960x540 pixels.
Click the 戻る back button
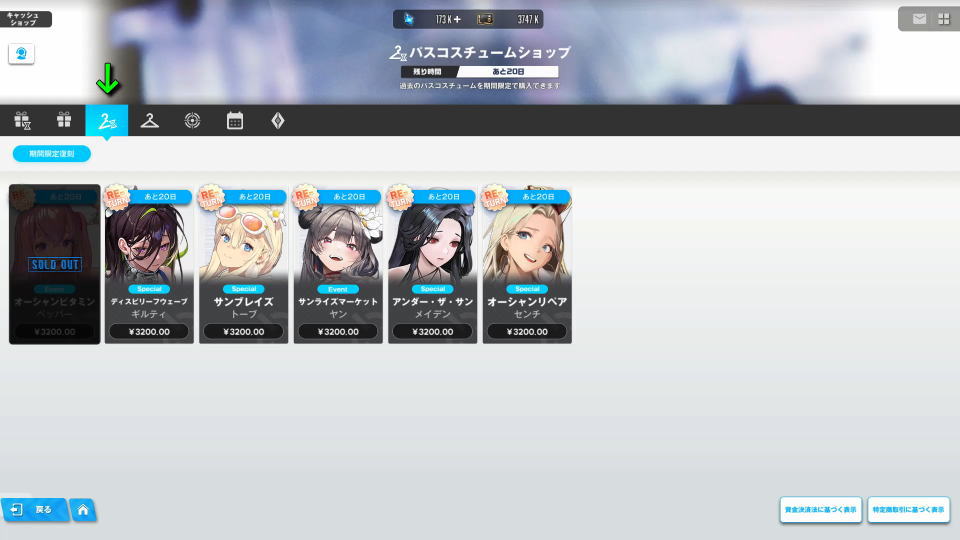click(x=34, y=509)
